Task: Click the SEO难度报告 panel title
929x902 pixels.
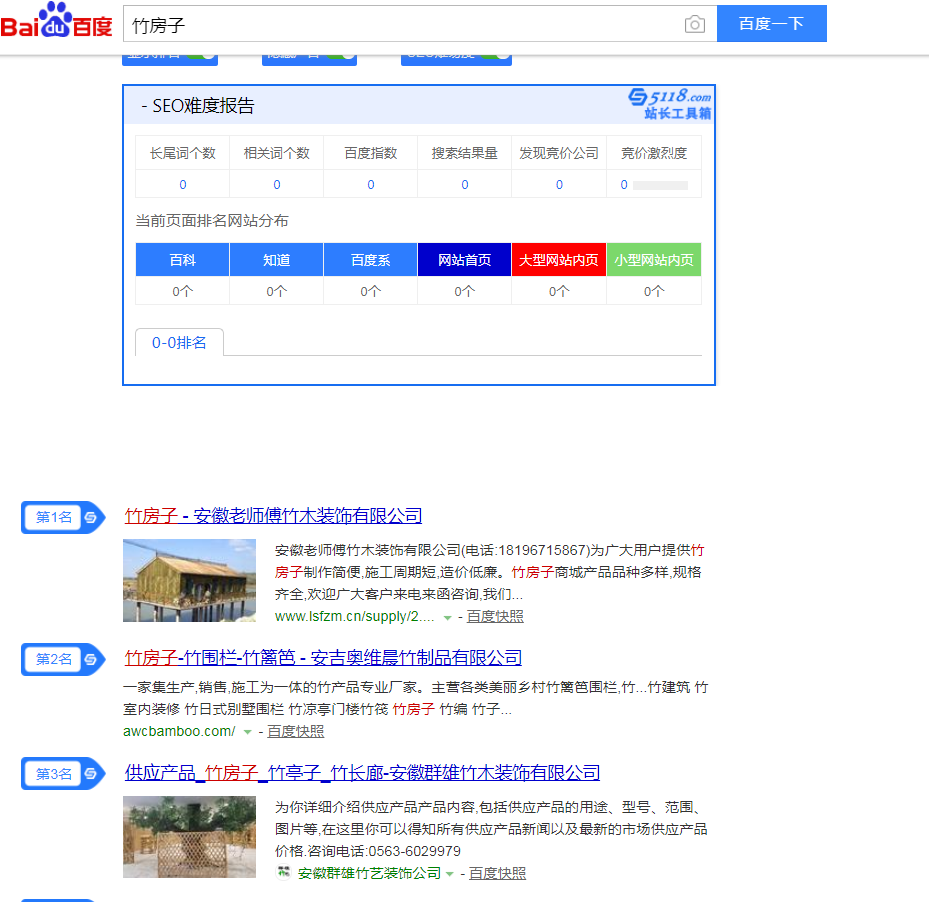Action: coord(198,105)
